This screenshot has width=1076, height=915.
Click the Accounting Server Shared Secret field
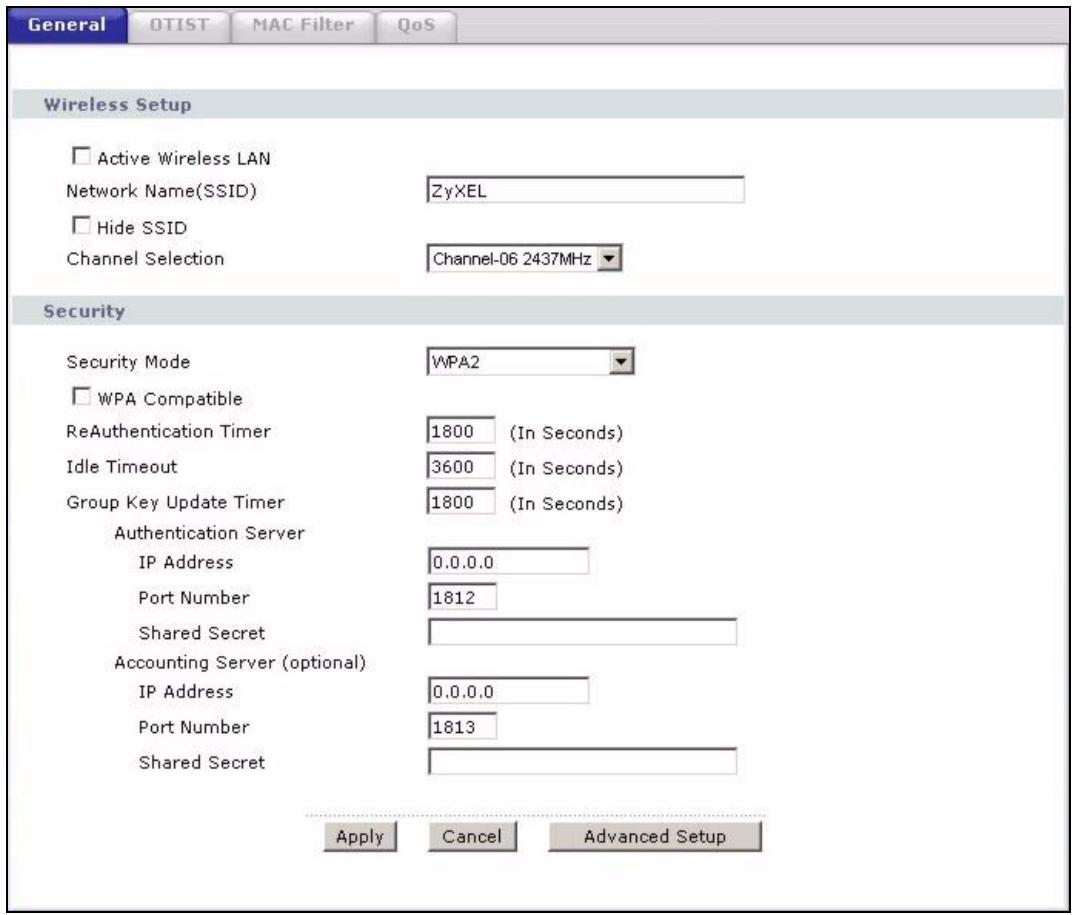(582, 762)
